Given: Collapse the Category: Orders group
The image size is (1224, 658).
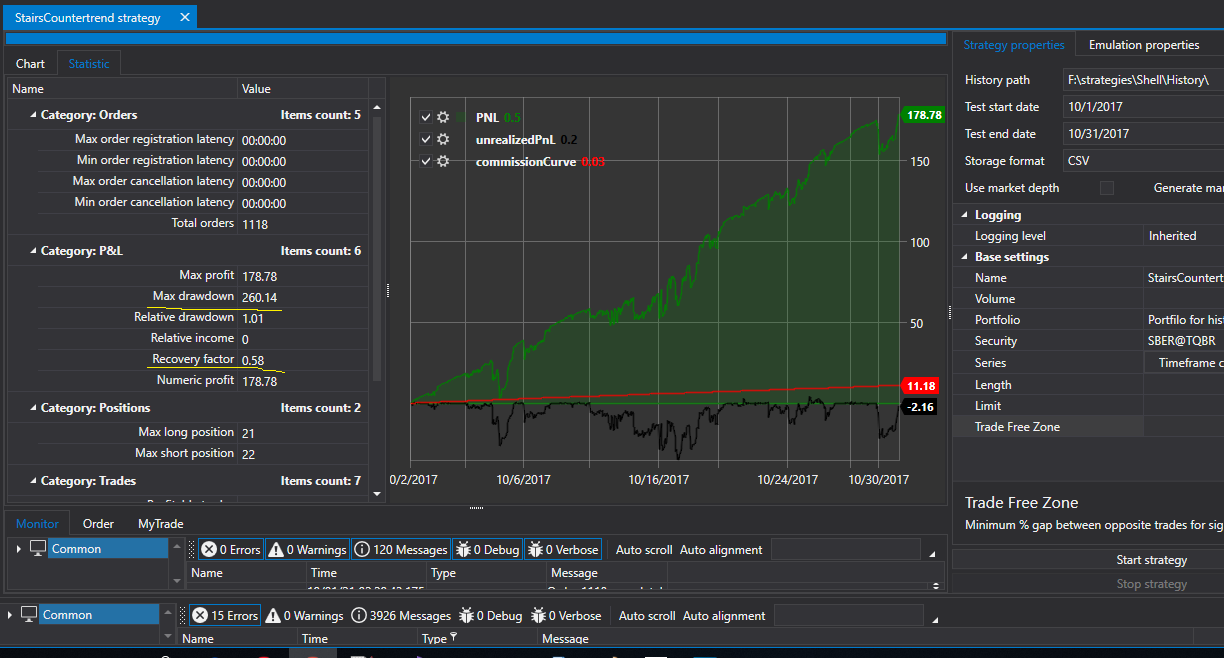Looking at the screenshot, I should click(32, 115).
